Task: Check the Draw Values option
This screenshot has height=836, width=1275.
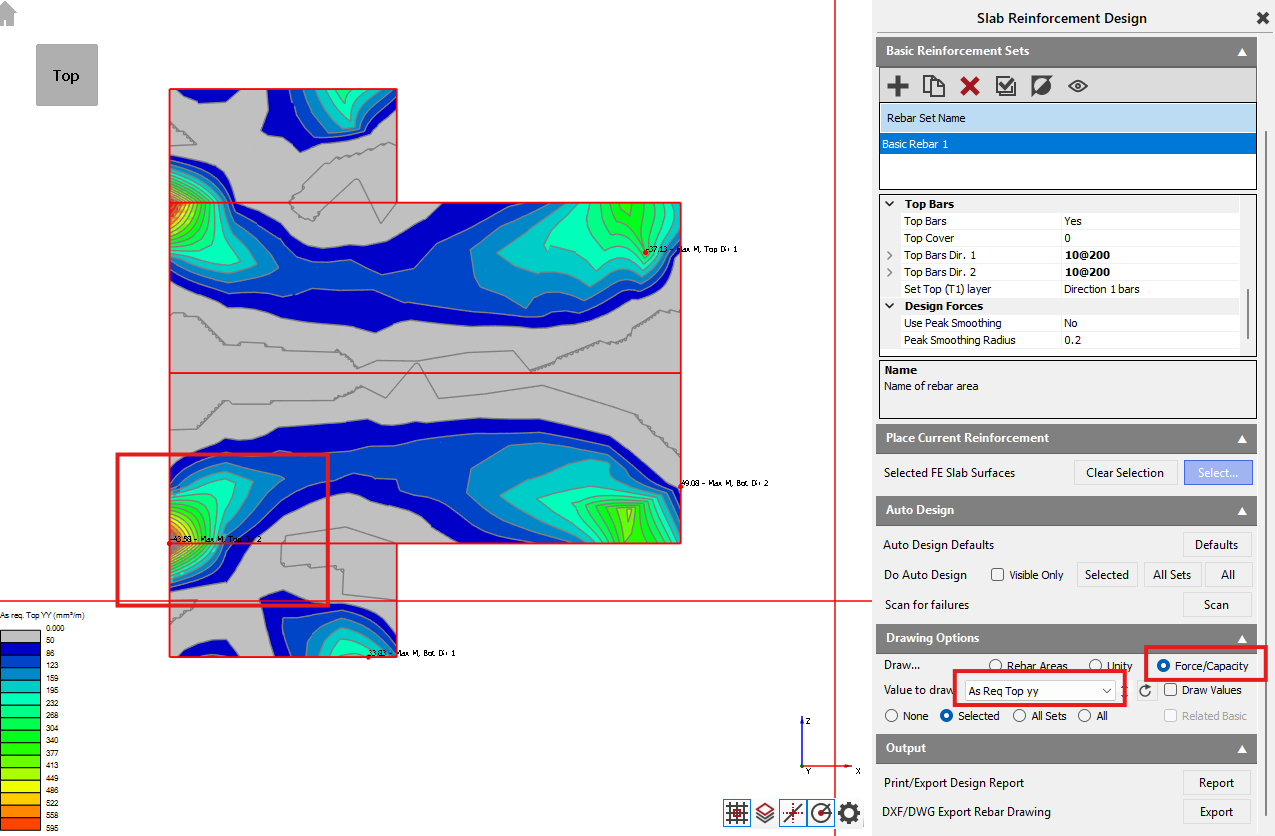Action: coord(1170,690)
